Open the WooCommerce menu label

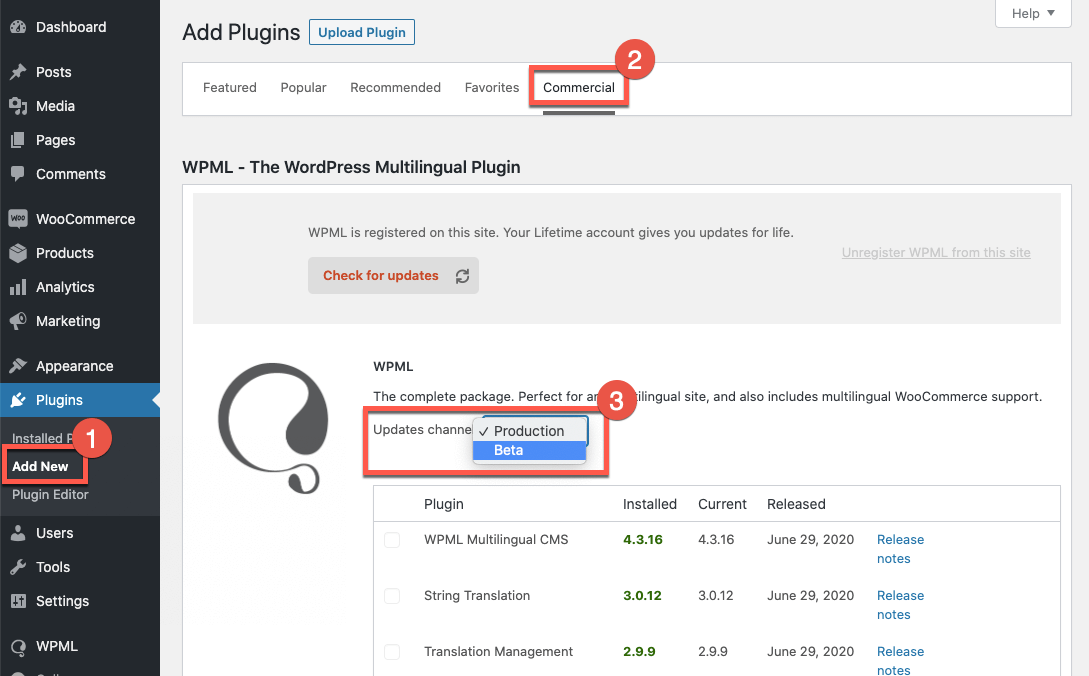85,219
